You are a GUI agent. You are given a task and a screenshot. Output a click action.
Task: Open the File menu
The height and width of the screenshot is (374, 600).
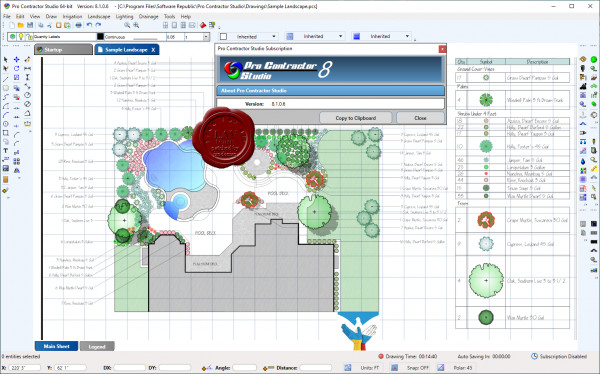point(7,16)
